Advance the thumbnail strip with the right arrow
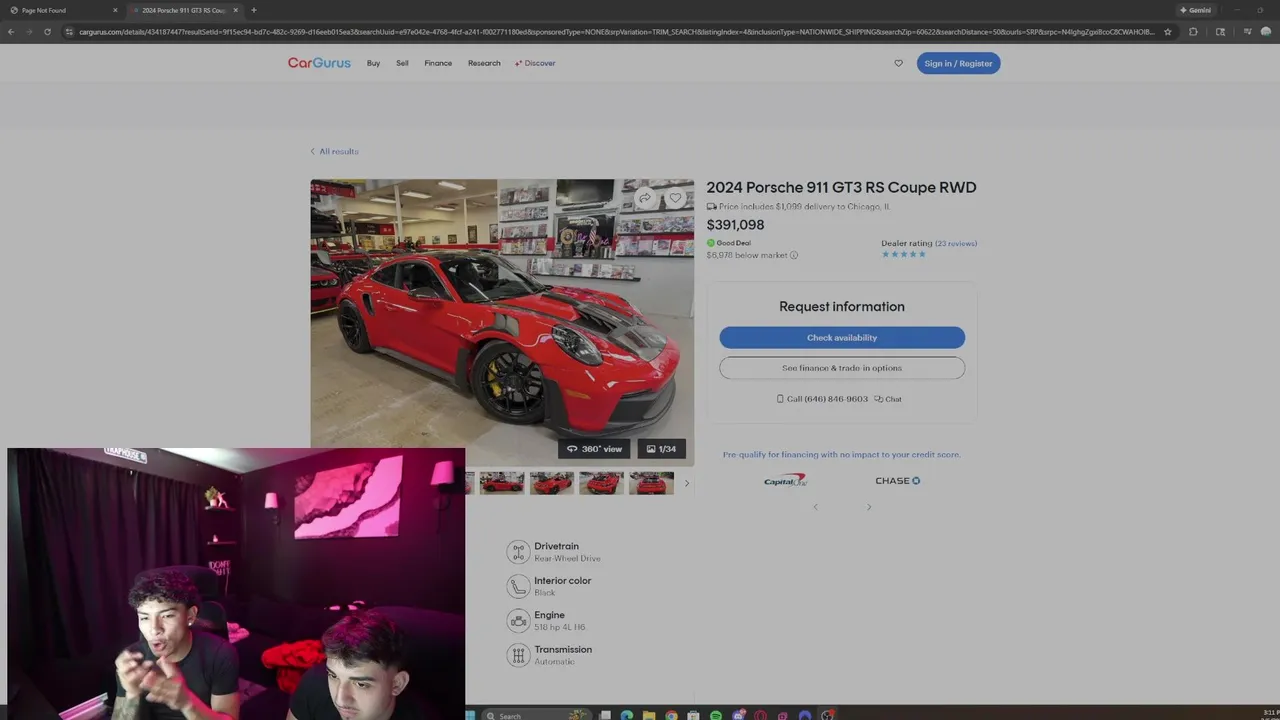 [686, 483]
